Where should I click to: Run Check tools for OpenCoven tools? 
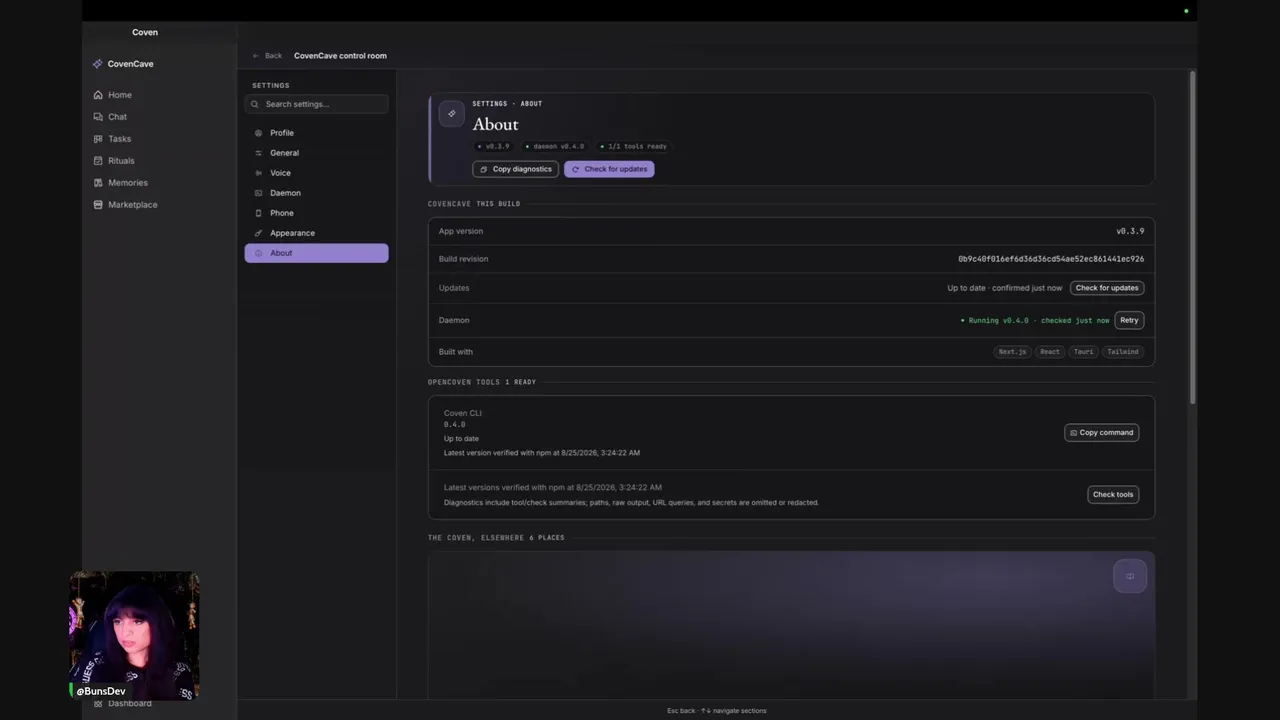pyautogui.click(x=1113, y=494)
